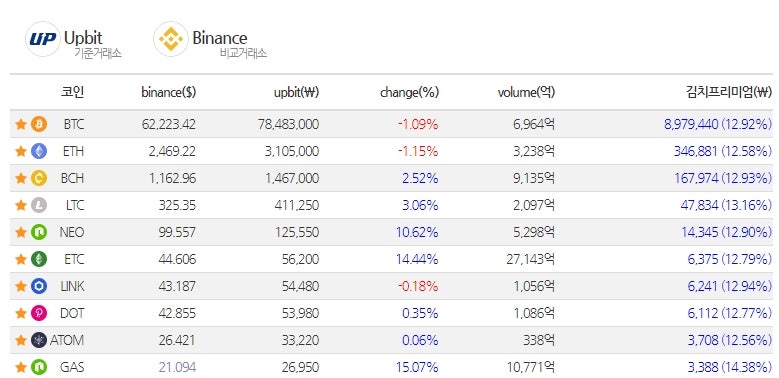The width and height of the screenshot is (779, 378).
Task: Click the Binance exchange logo
Action: pyautogui.click(x=171, y=39)
